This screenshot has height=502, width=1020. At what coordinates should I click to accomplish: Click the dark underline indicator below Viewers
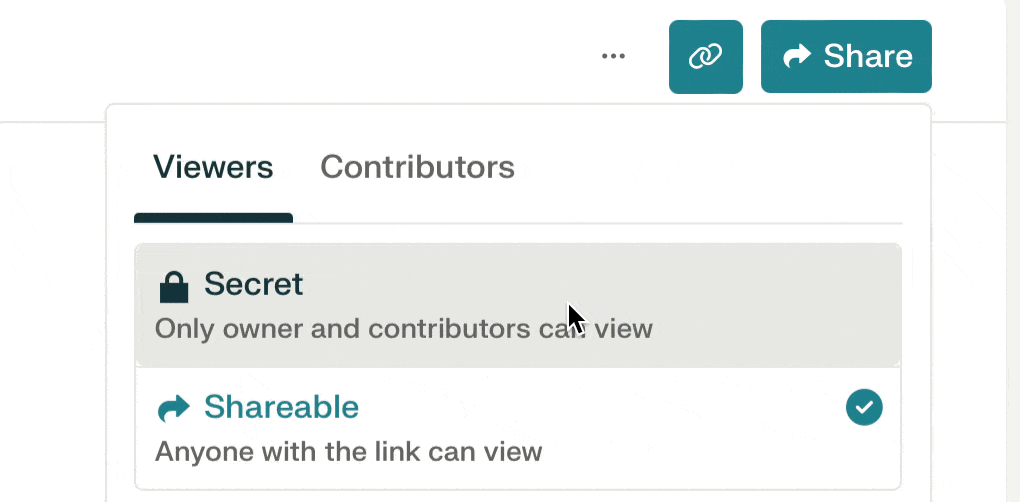point(213,218)
